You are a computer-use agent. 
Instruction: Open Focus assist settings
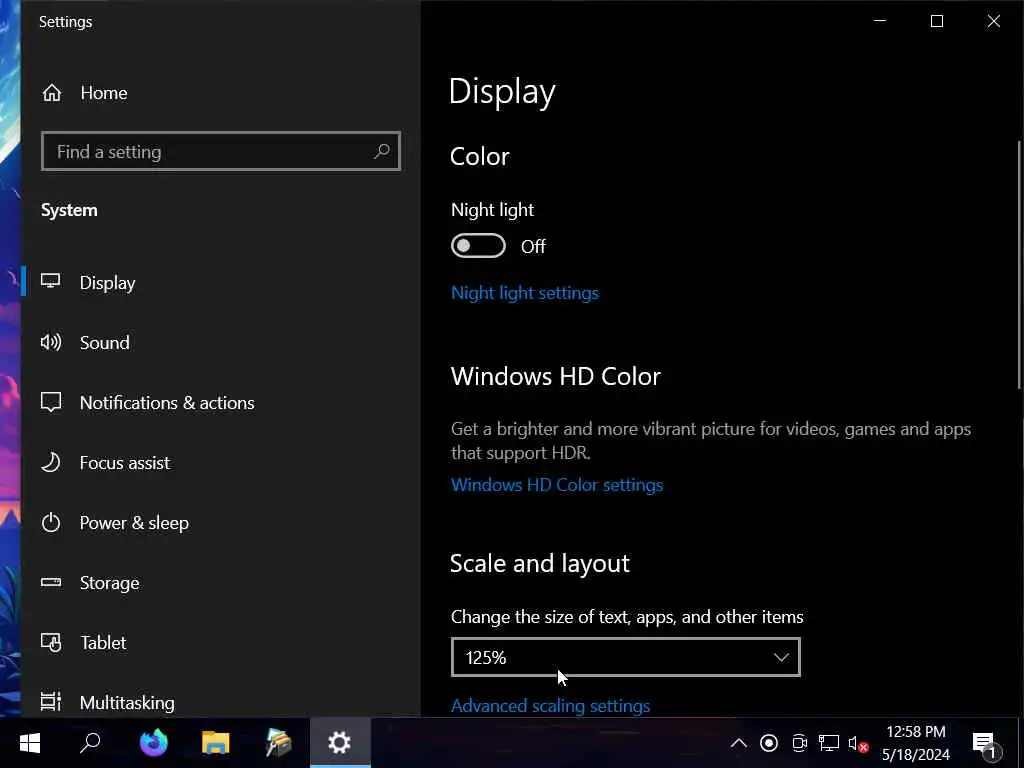[221, 462]
